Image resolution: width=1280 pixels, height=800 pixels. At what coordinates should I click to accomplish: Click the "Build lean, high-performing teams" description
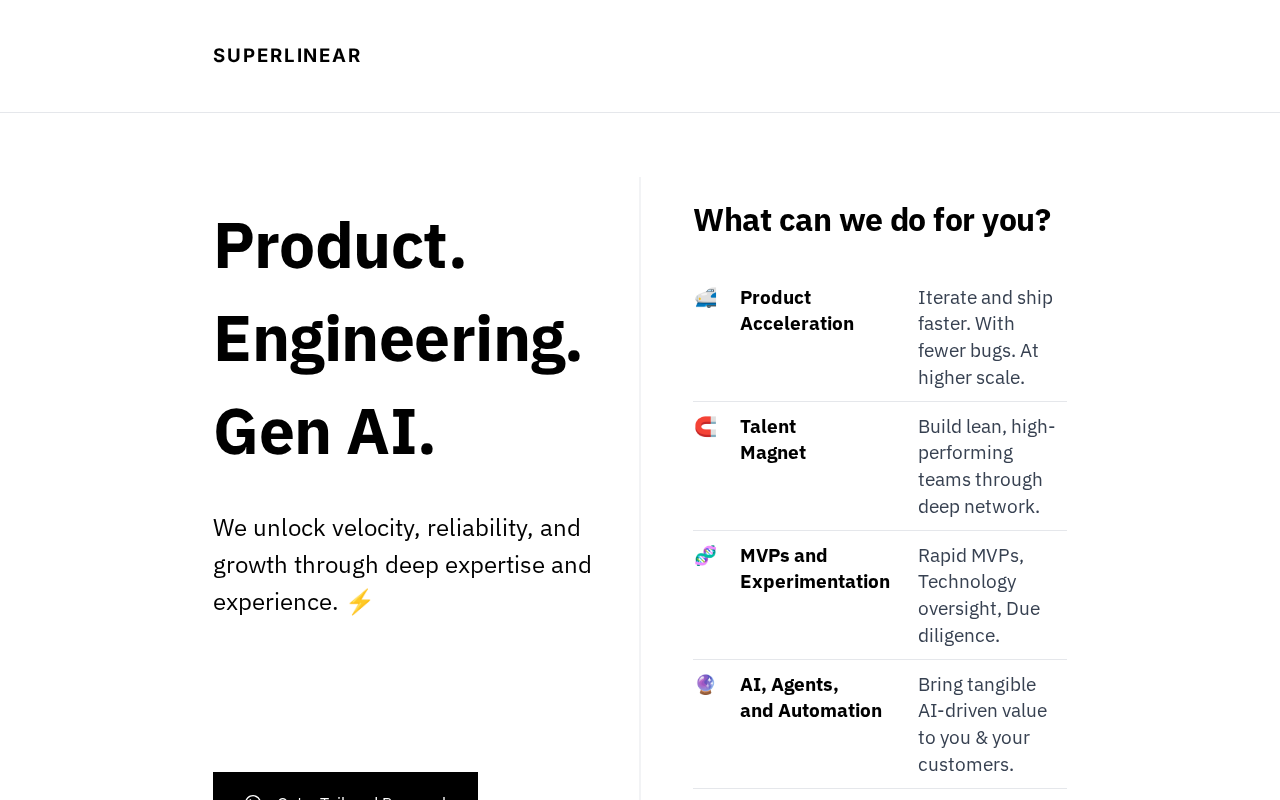[x=986, y=466]
